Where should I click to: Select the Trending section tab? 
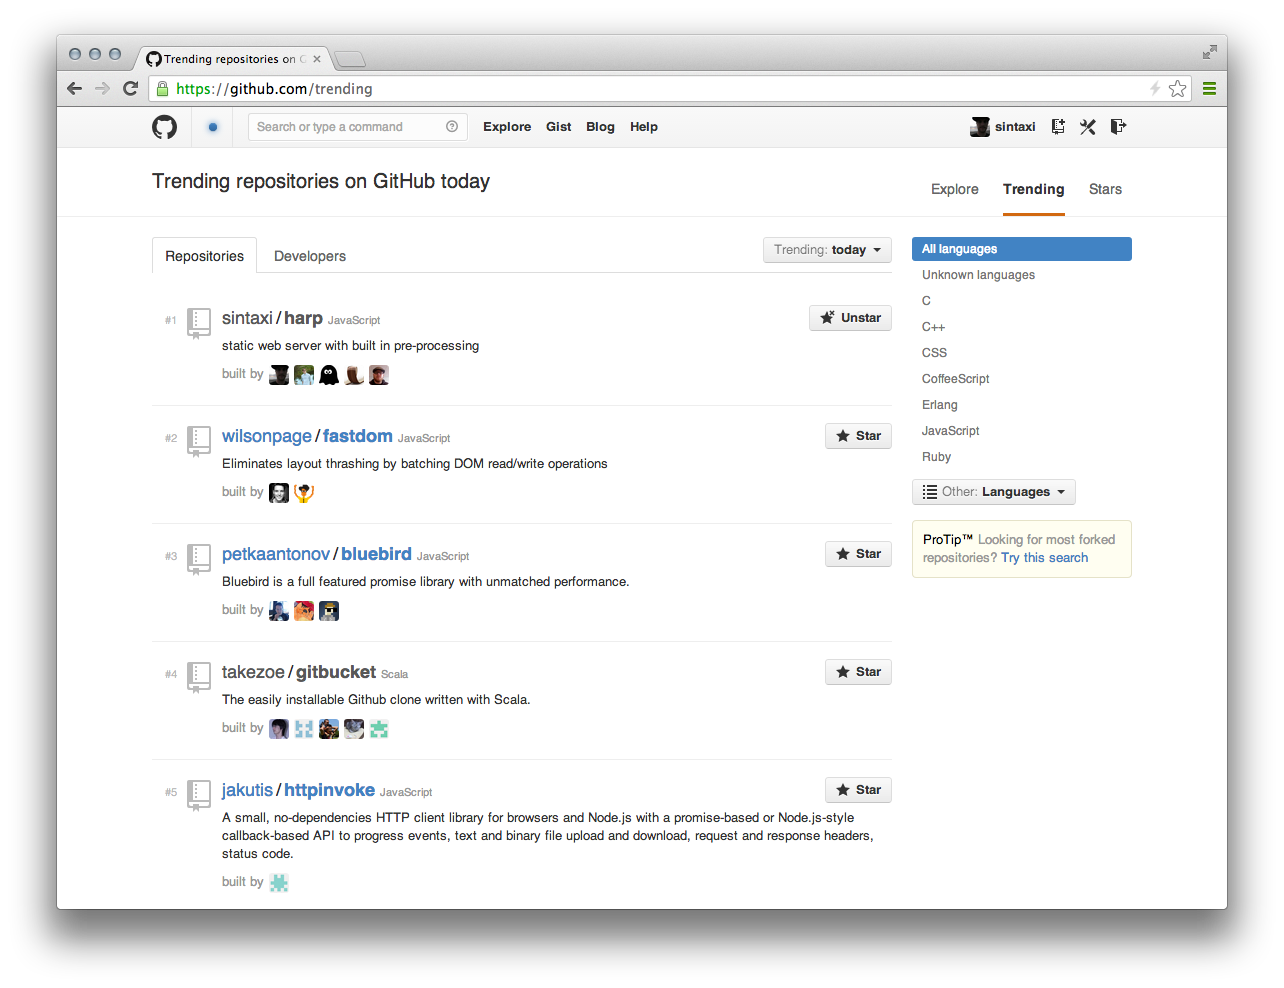[x=1034, y=189]
